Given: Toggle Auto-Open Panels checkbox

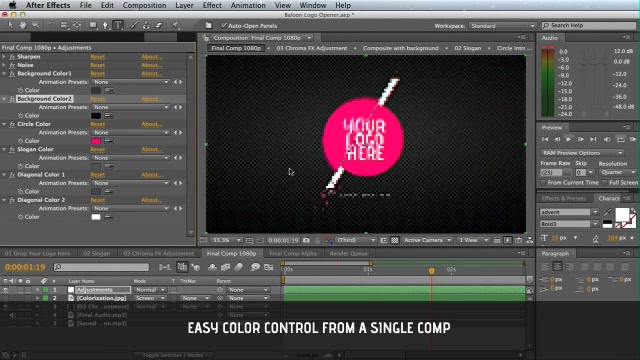Looking at the screenshot, I should click(x=224, y=25).
